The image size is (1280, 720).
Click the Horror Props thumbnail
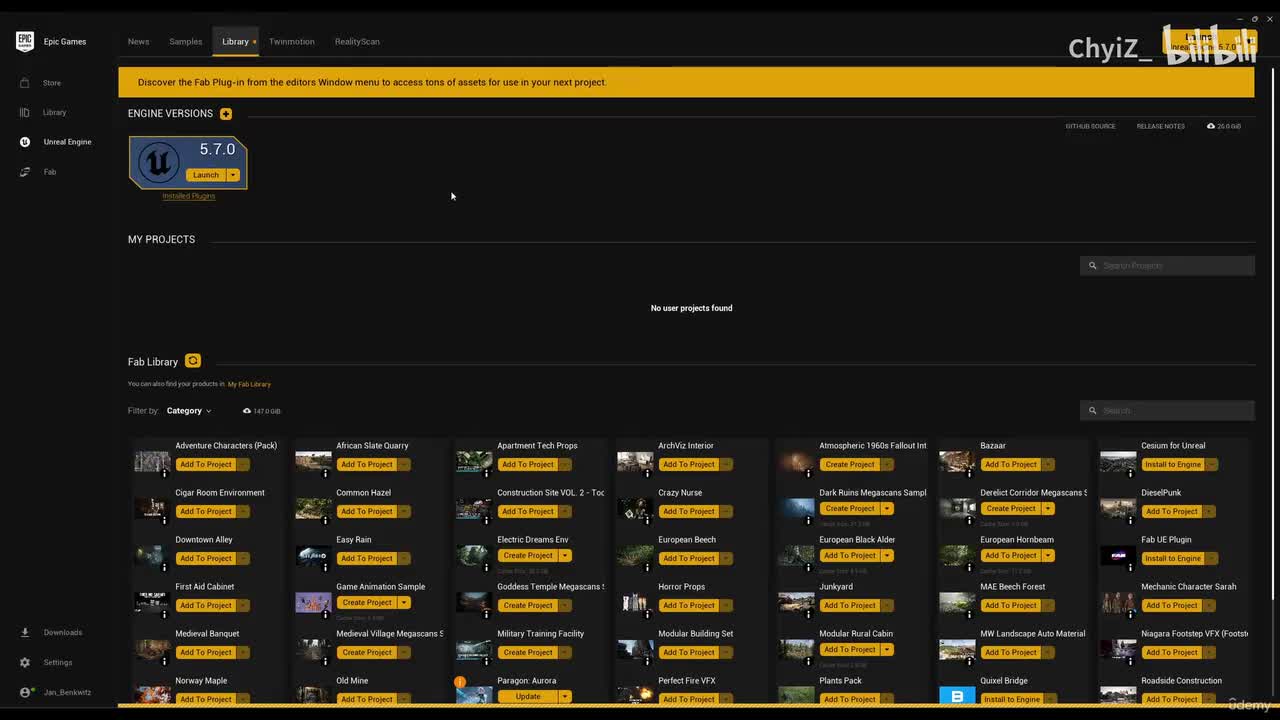(635, 602)
